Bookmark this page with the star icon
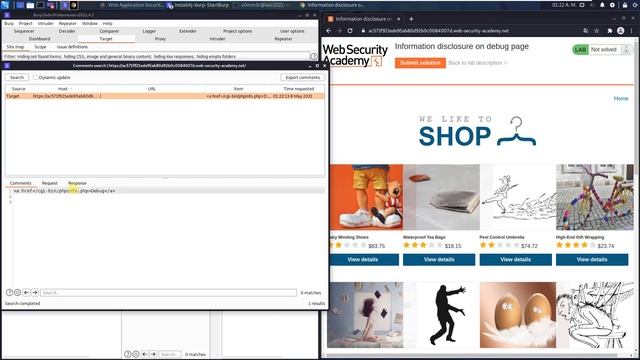Screen dimensions: 640x360 (597, 31)
